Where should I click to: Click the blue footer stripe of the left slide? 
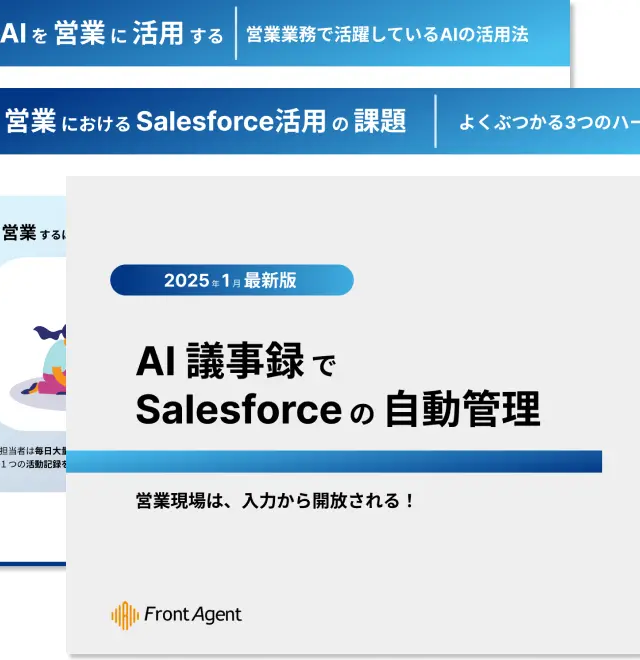(x=32, y=562)
